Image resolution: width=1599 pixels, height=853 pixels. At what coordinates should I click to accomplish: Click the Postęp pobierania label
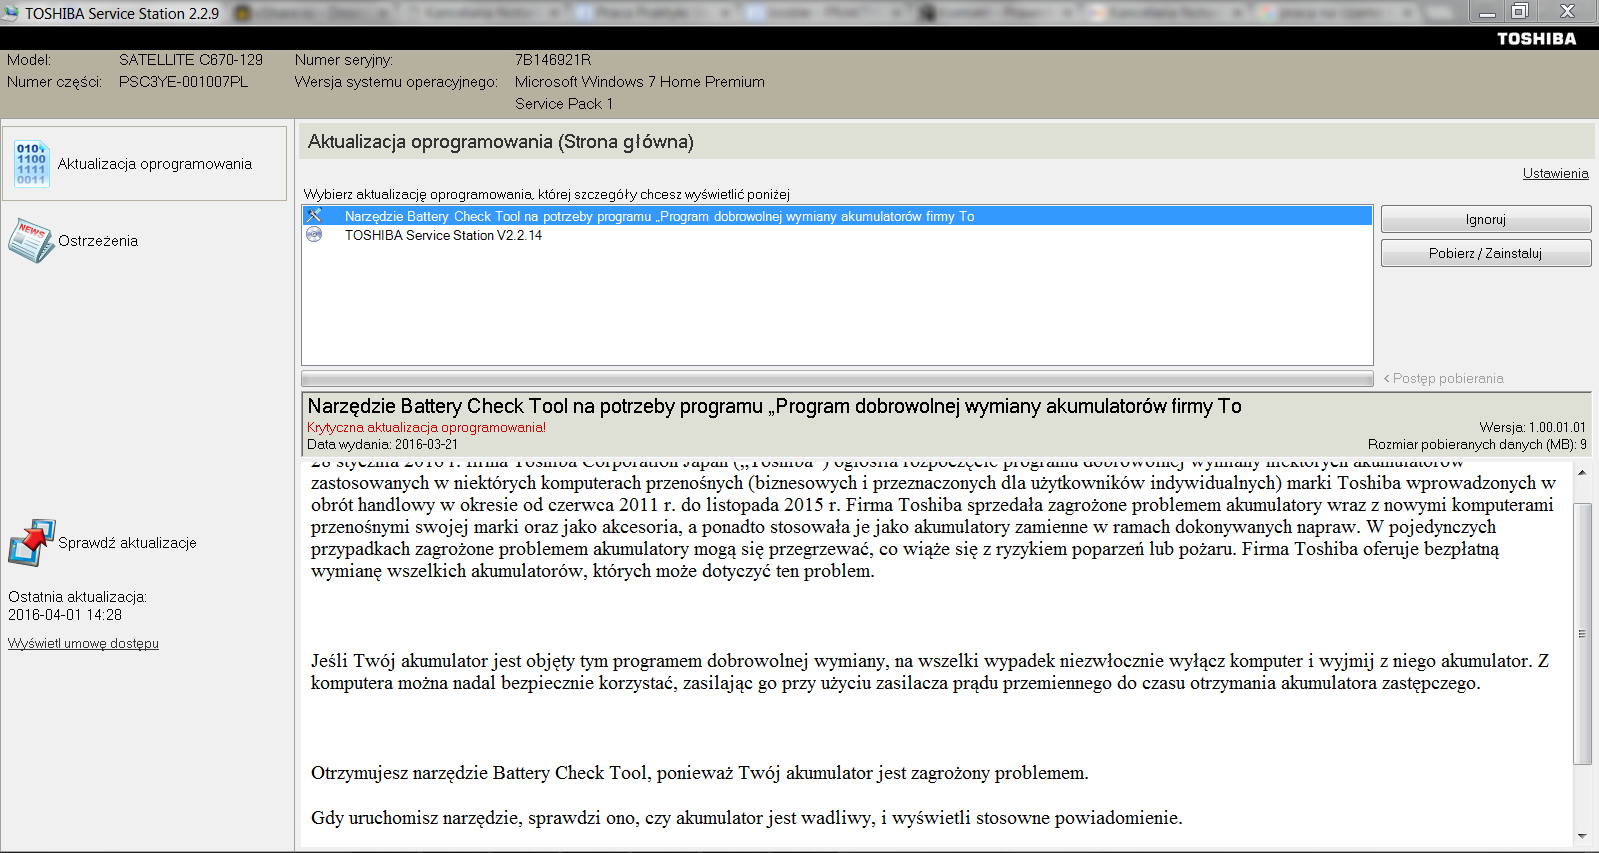[1443, 379]
